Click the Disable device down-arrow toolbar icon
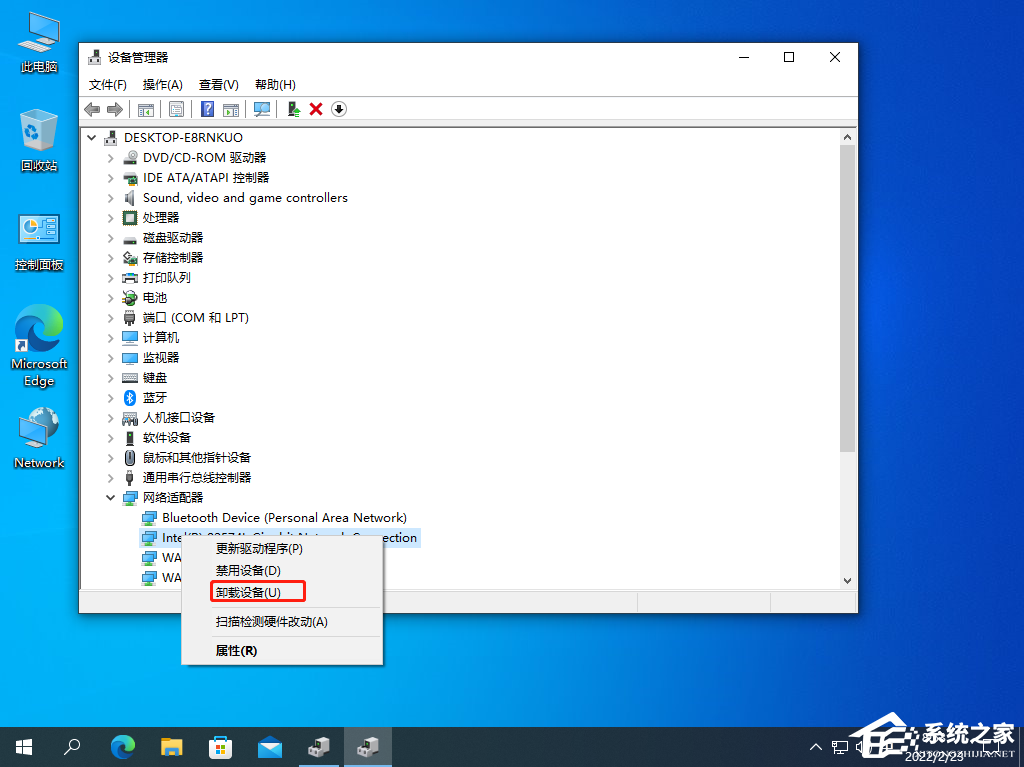This screenshot has width=1024, height=767. click(339, 109)
